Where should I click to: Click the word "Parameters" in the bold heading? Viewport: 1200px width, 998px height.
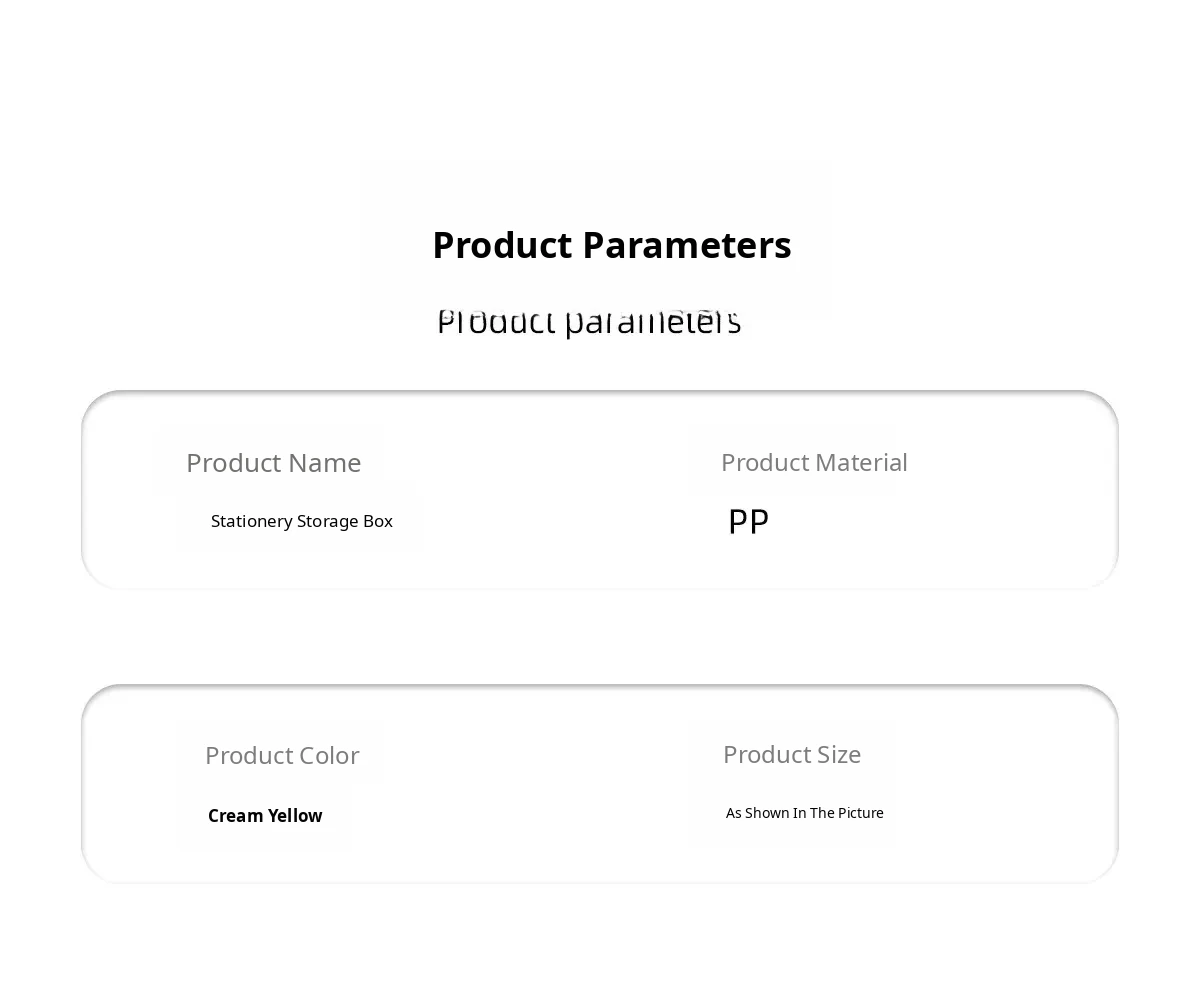click(x=686, y=245)
